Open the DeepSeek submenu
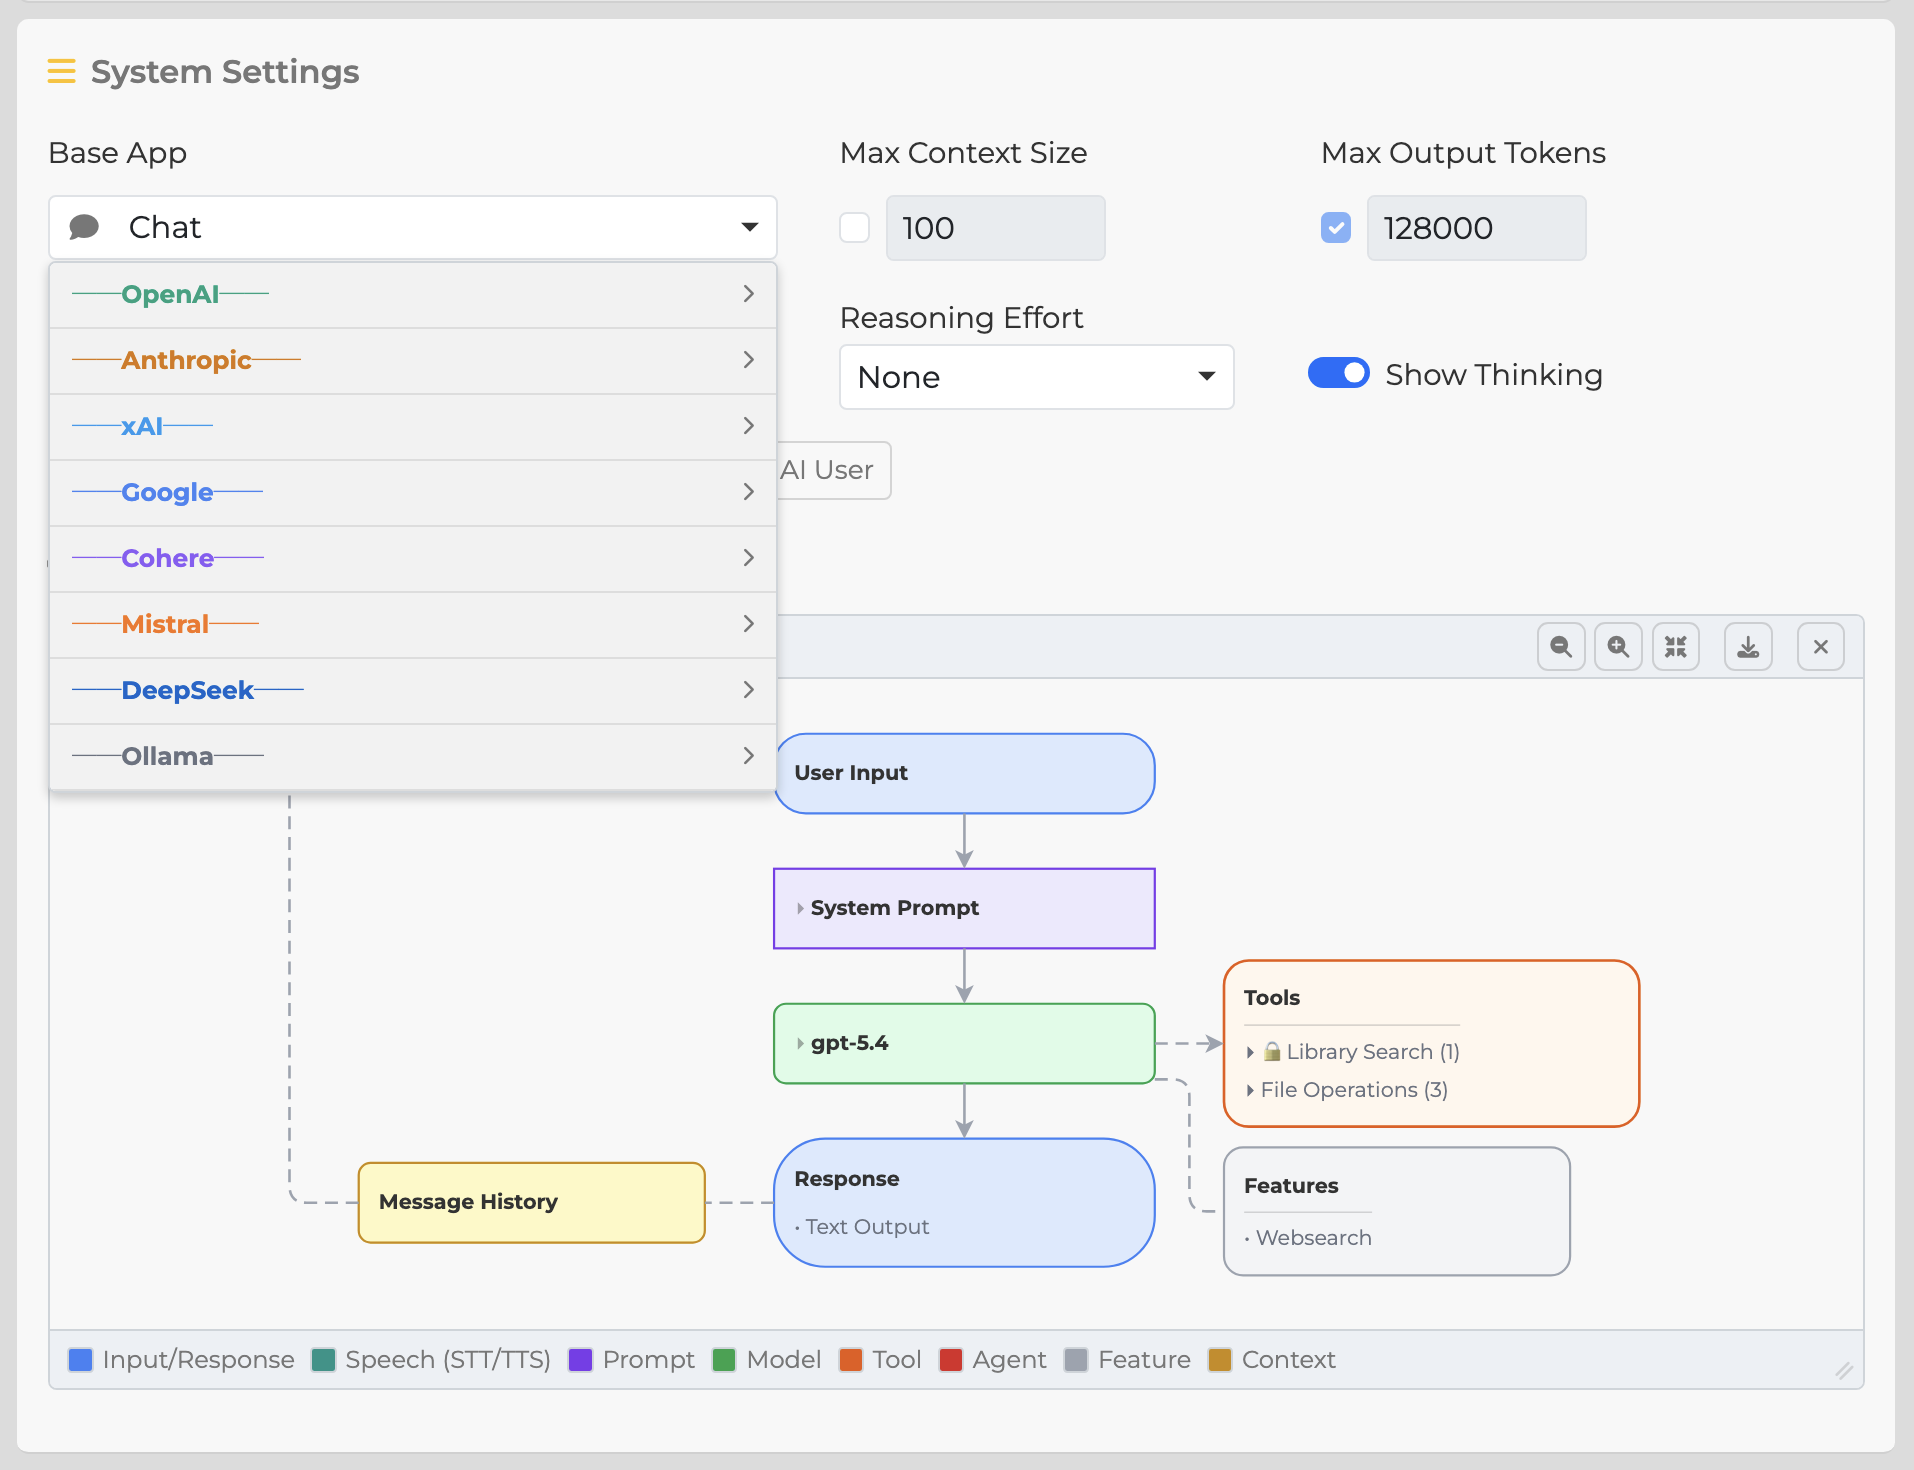This screenshot has width=1914, height=1470. pos(413,690)
